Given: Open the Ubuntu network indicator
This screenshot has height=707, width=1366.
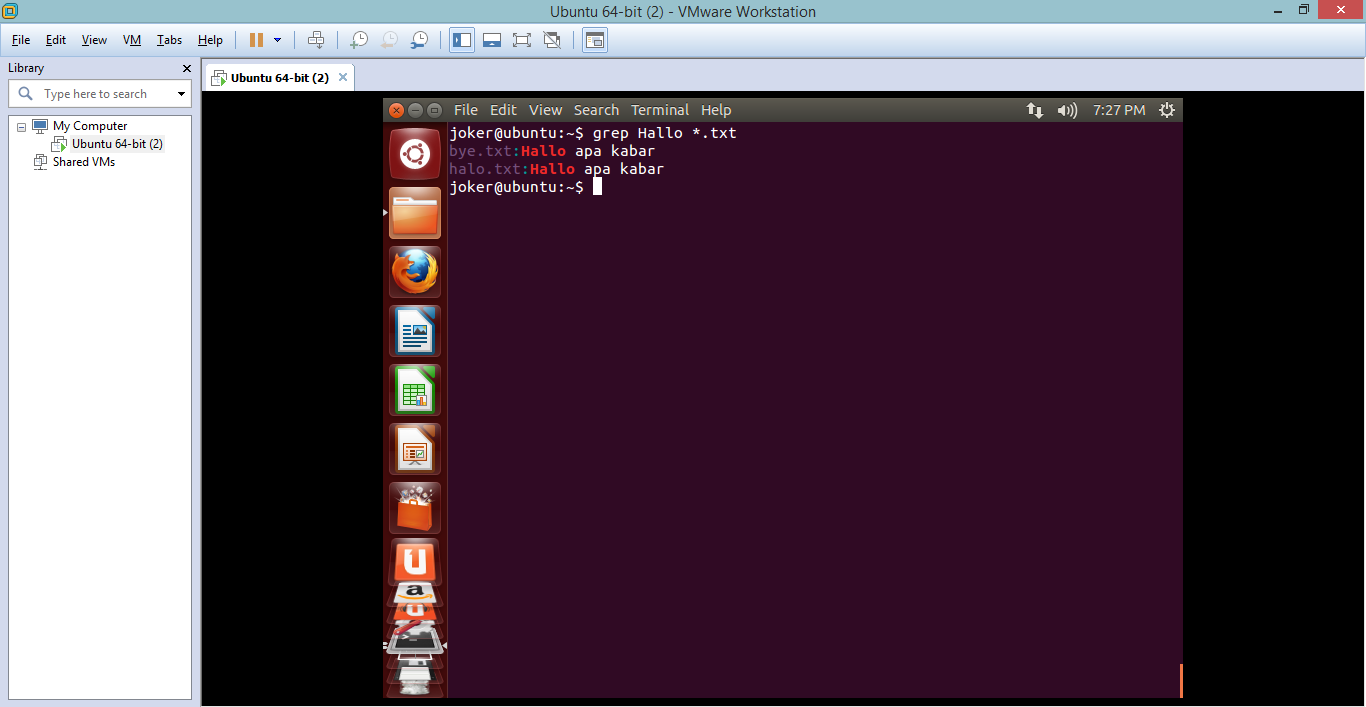Looking at the screenshot, I should pos(1035,110).
